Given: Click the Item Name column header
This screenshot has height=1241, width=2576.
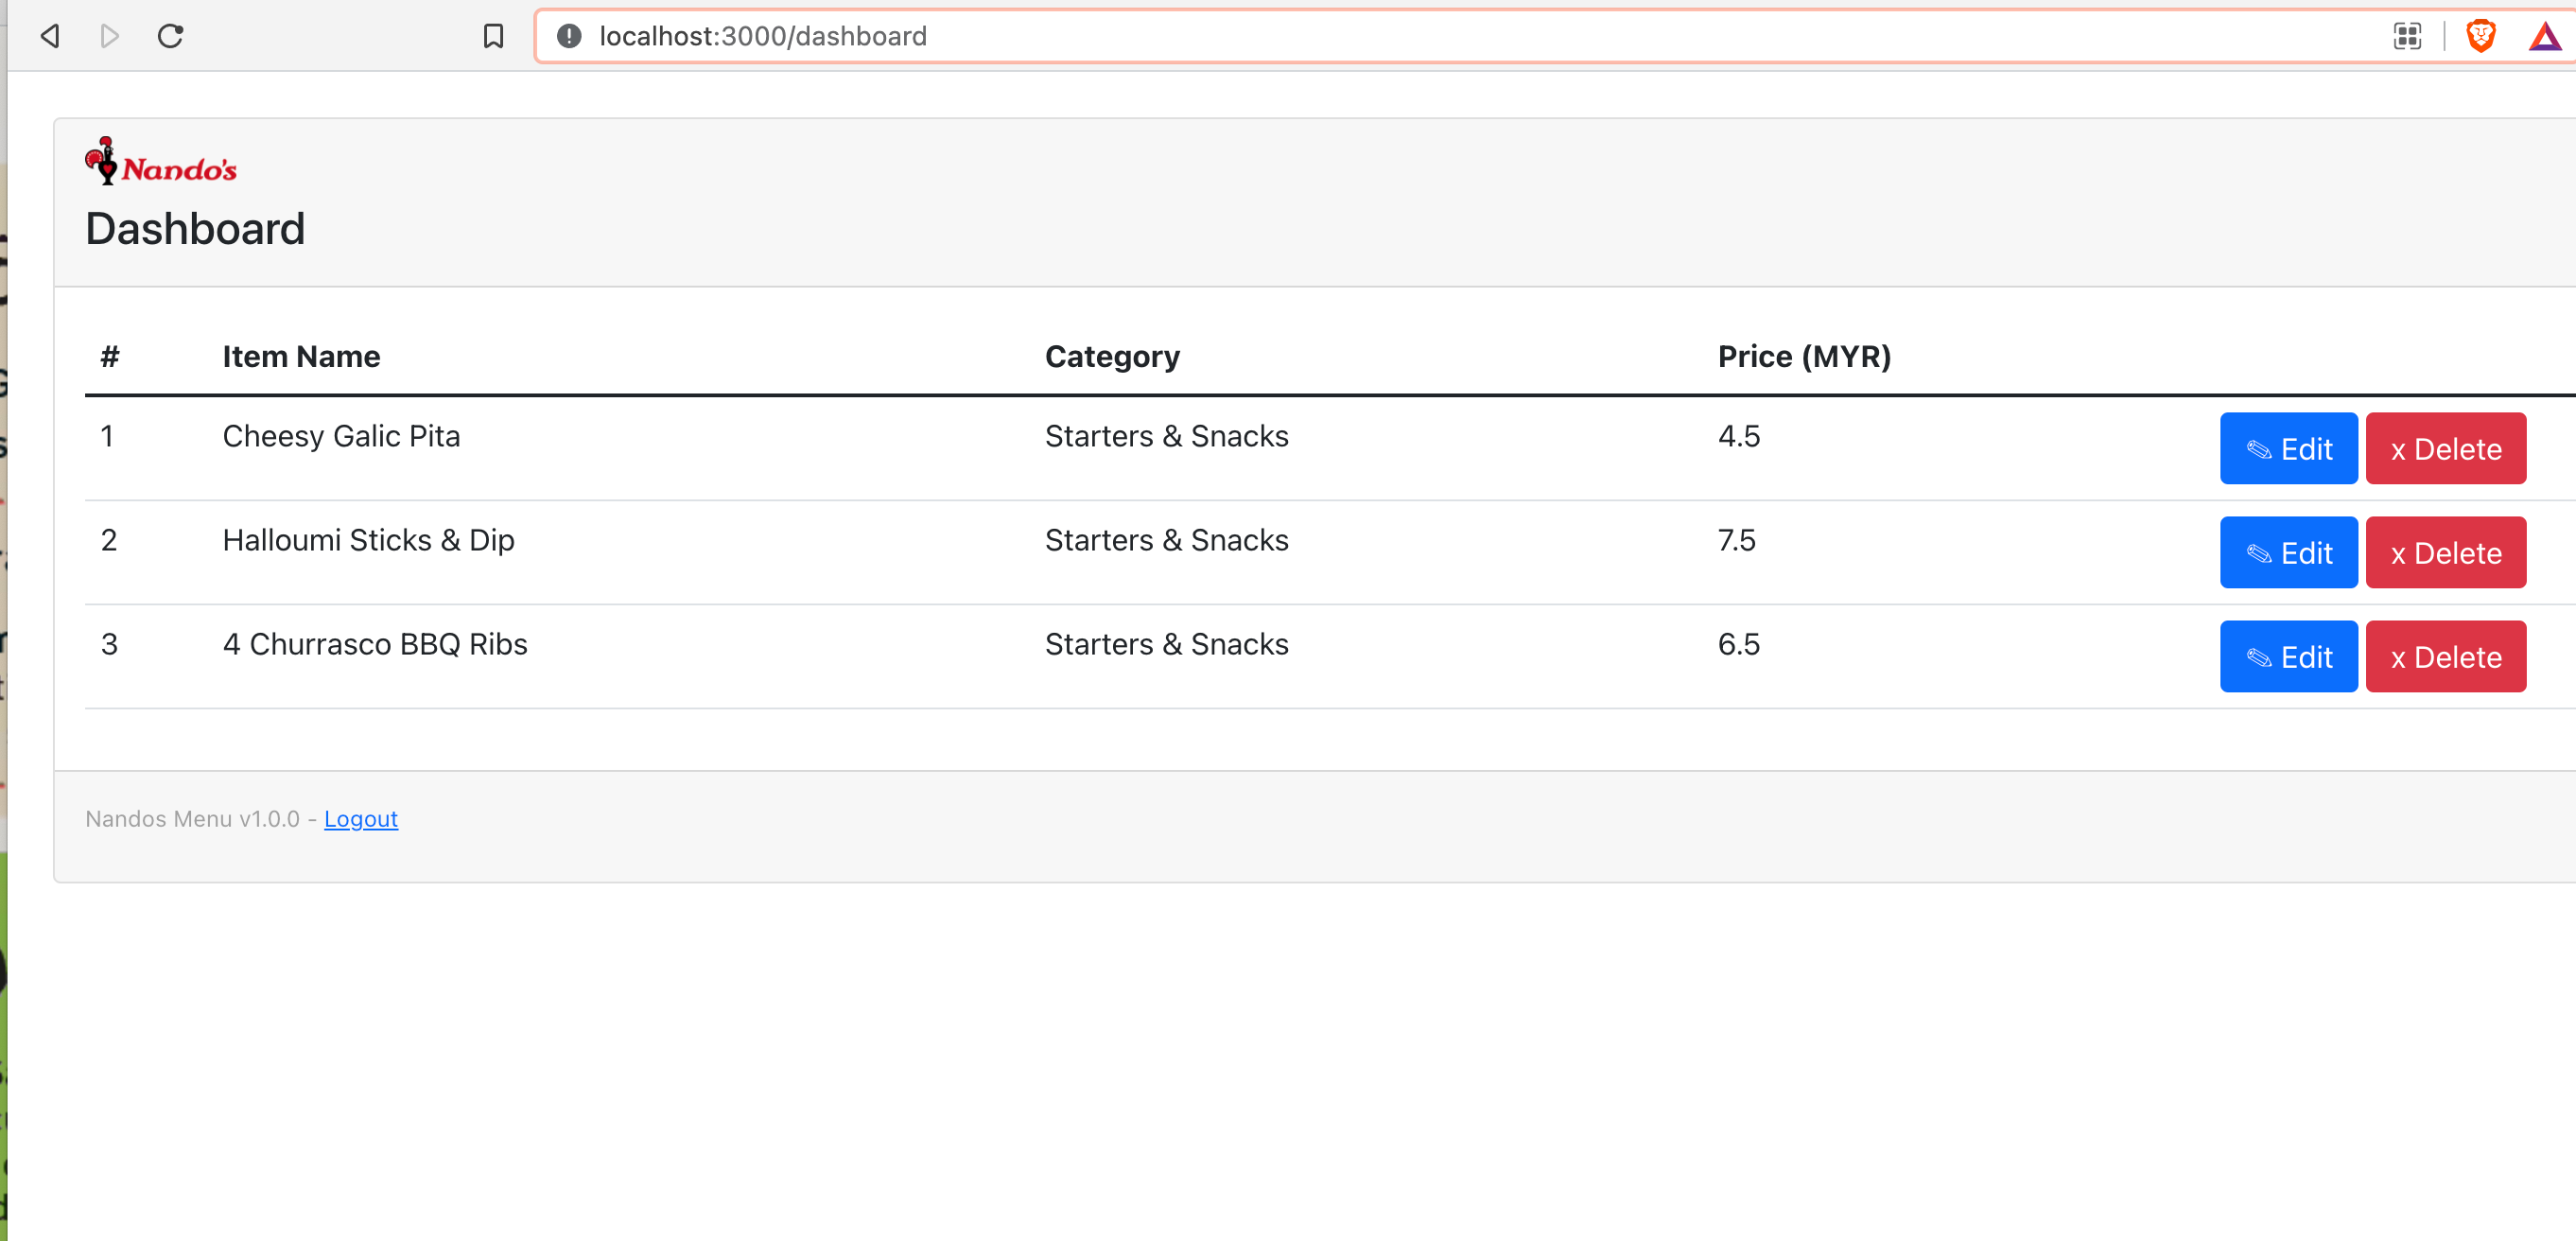Looking at the screenshot, I should pyautogui.click(x=301, y=357).
